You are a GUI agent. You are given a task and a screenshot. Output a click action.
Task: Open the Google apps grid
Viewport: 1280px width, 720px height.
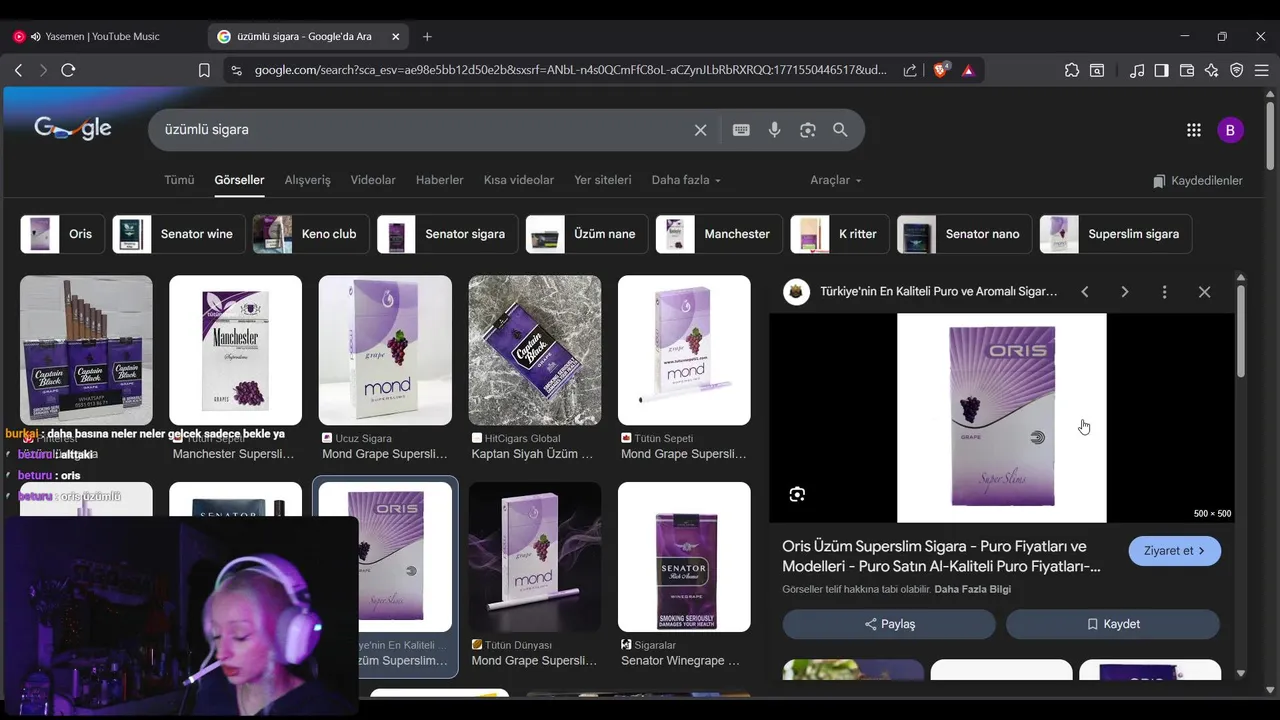click(x=1194, y=130)
